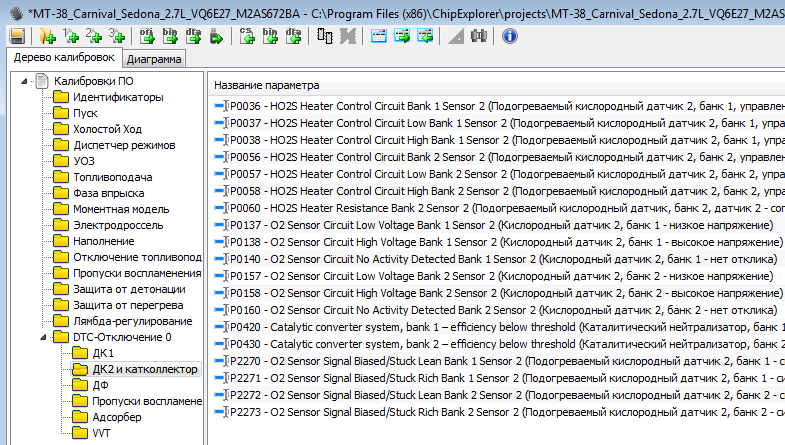Click the open project folder icon

47,36
